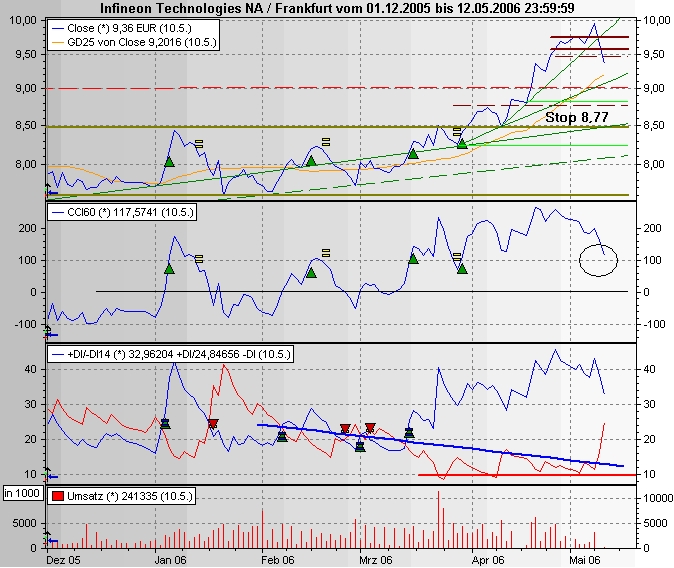The height and width of the screenshot is (568, 674).
Task: Click February yellow marker on CCI60 chart
Action: 326,253
